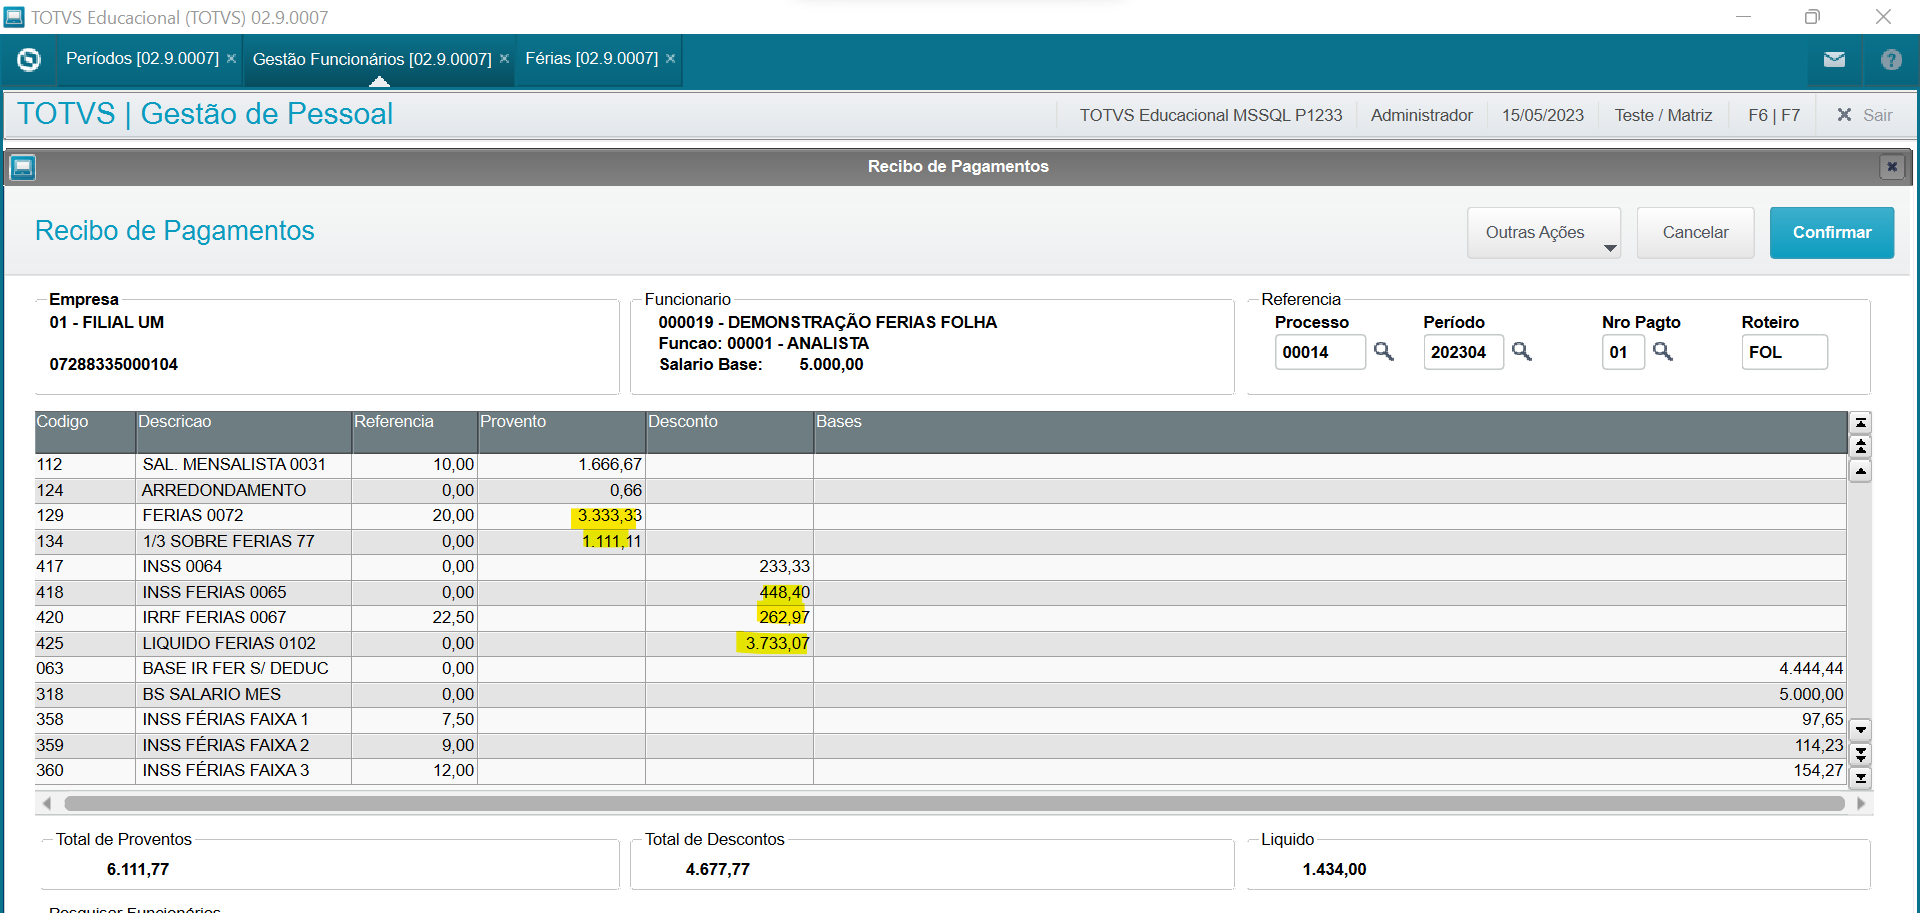Focus the Processo input field
Image resolution: width=1920 pixels, height=913 pixels.
tap(1320, 352)
